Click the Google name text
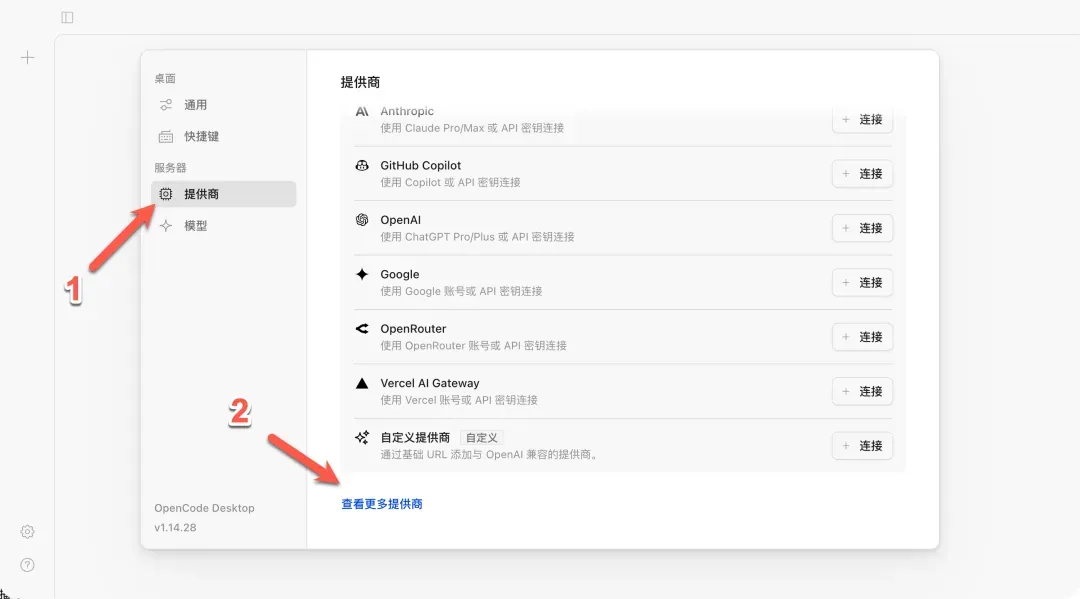This screenshot has height=599, width=1080. point(399,274)
